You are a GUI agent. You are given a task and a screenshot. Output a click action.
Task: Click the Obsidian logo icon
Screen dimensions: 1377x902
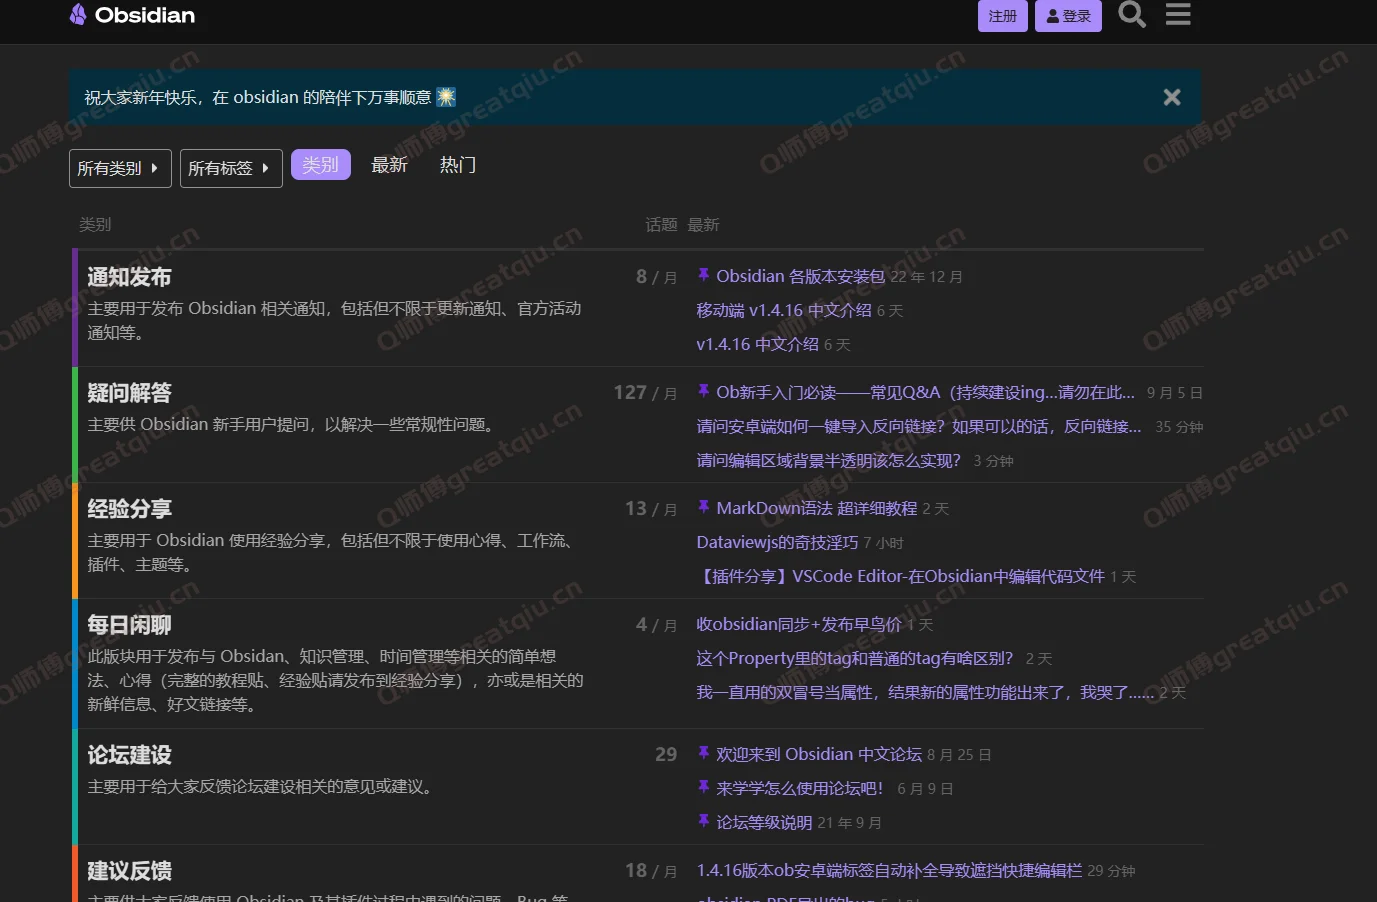78,15
